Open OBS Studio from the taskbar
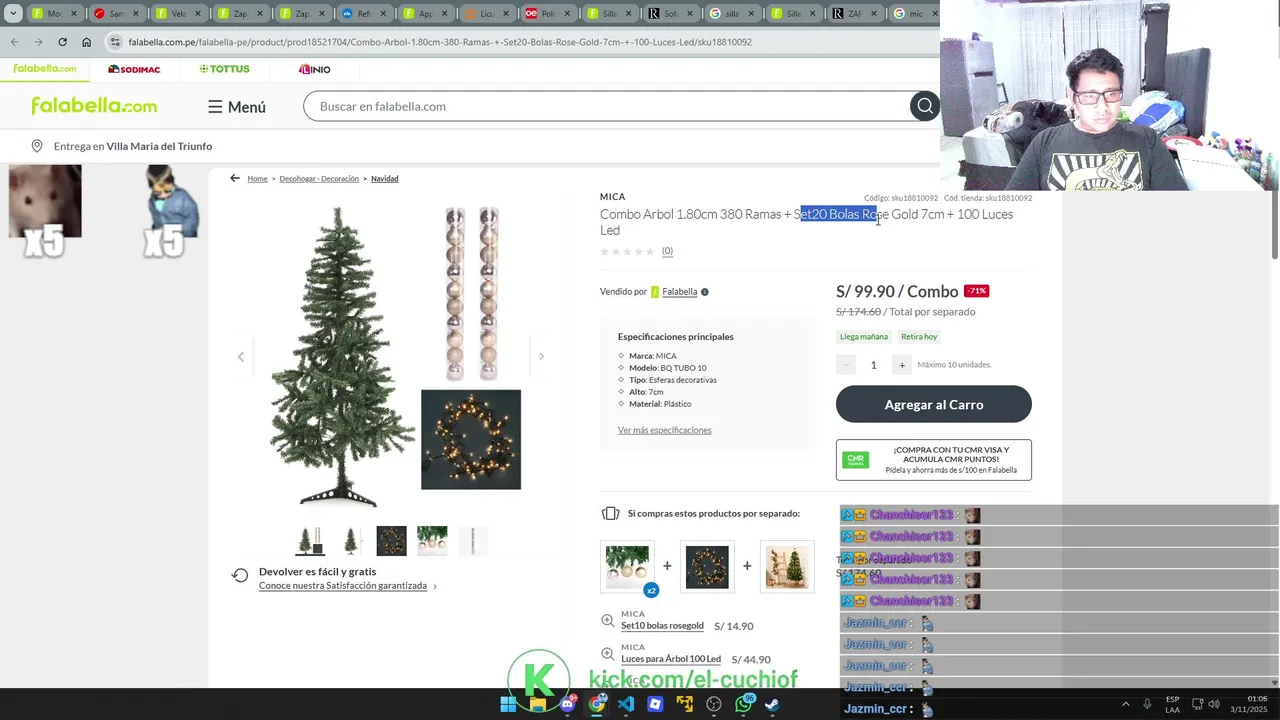Image resolution: width=1280 pixels, height=720 pixels. click(714, 704)
